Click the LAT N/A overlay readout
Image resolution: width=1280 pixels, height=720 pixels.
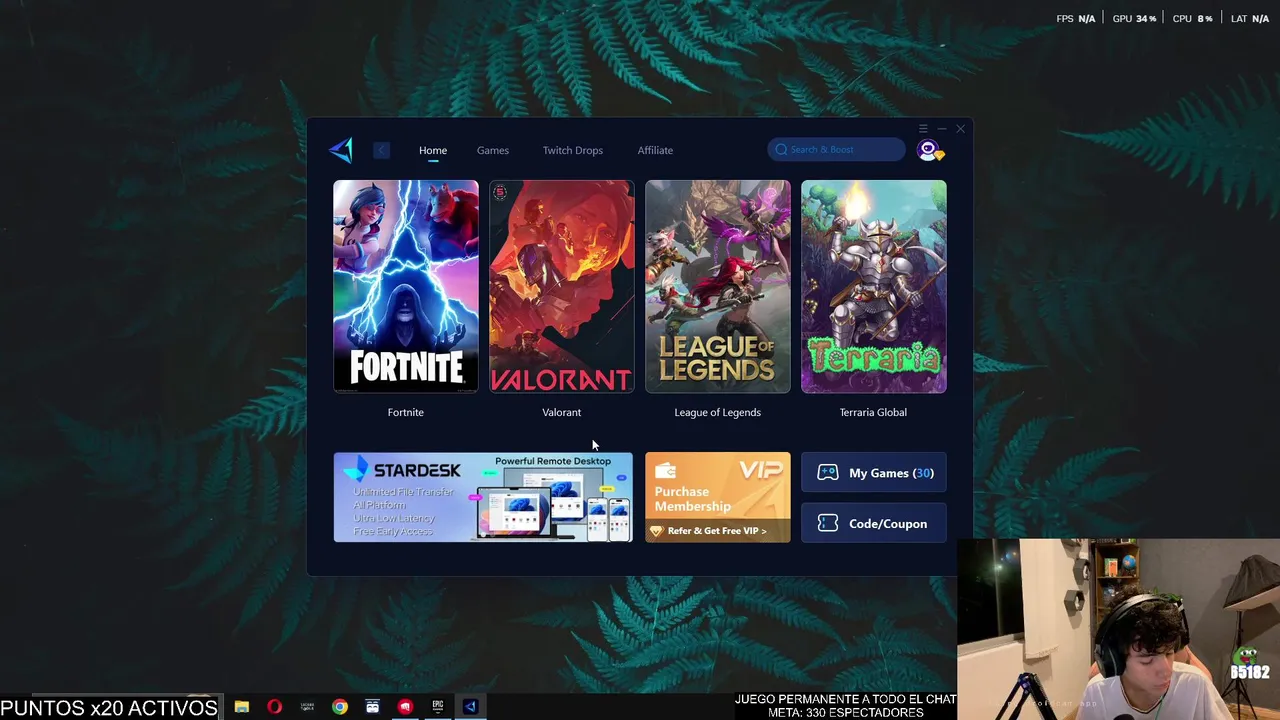[1250, 19]
